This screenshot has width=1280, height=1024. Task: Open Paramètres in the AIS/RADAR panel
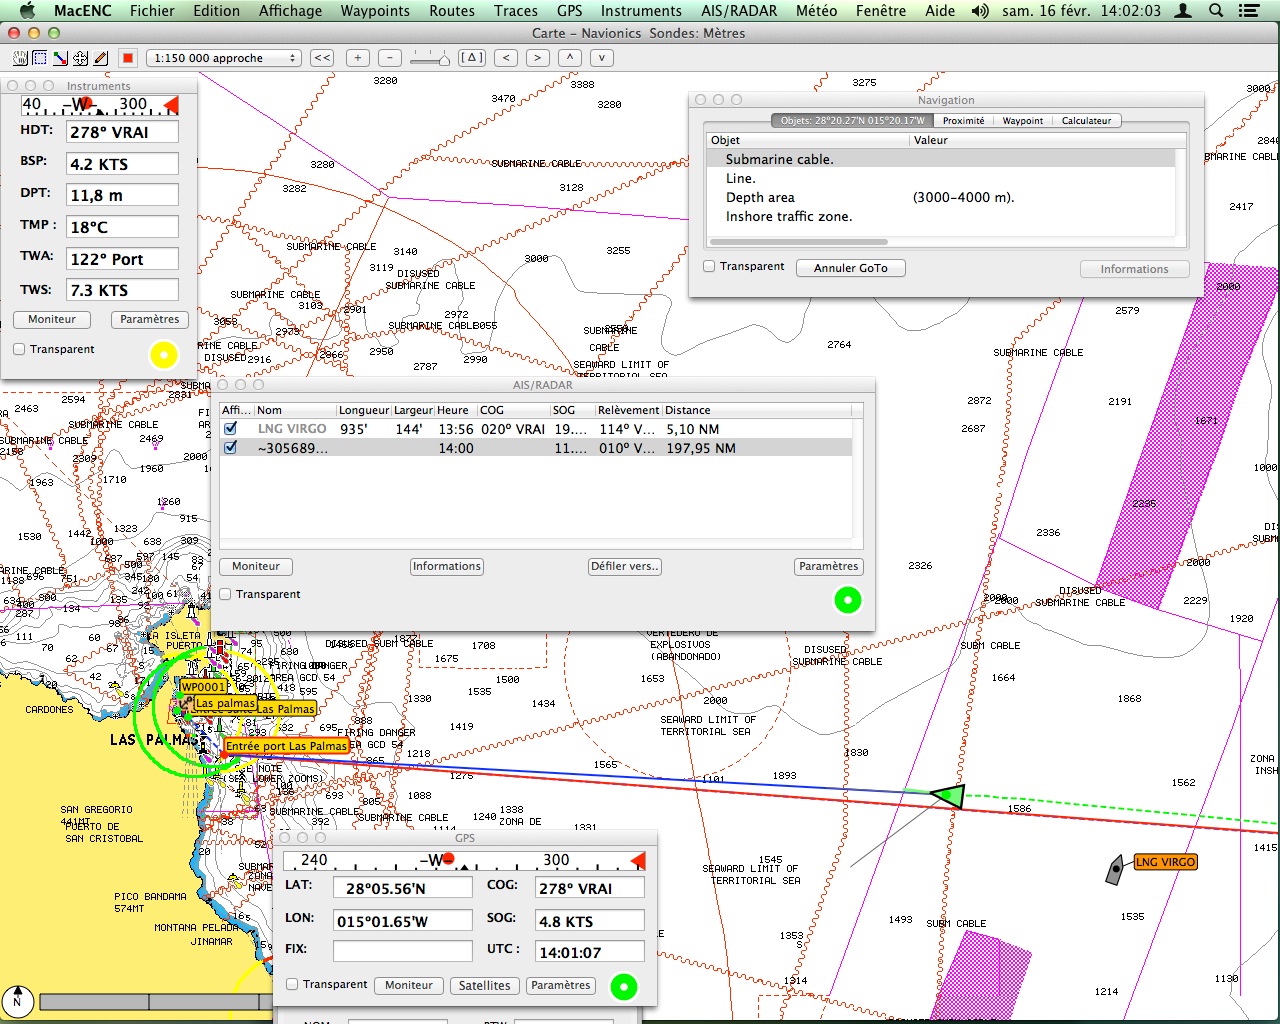coord(829,566)
